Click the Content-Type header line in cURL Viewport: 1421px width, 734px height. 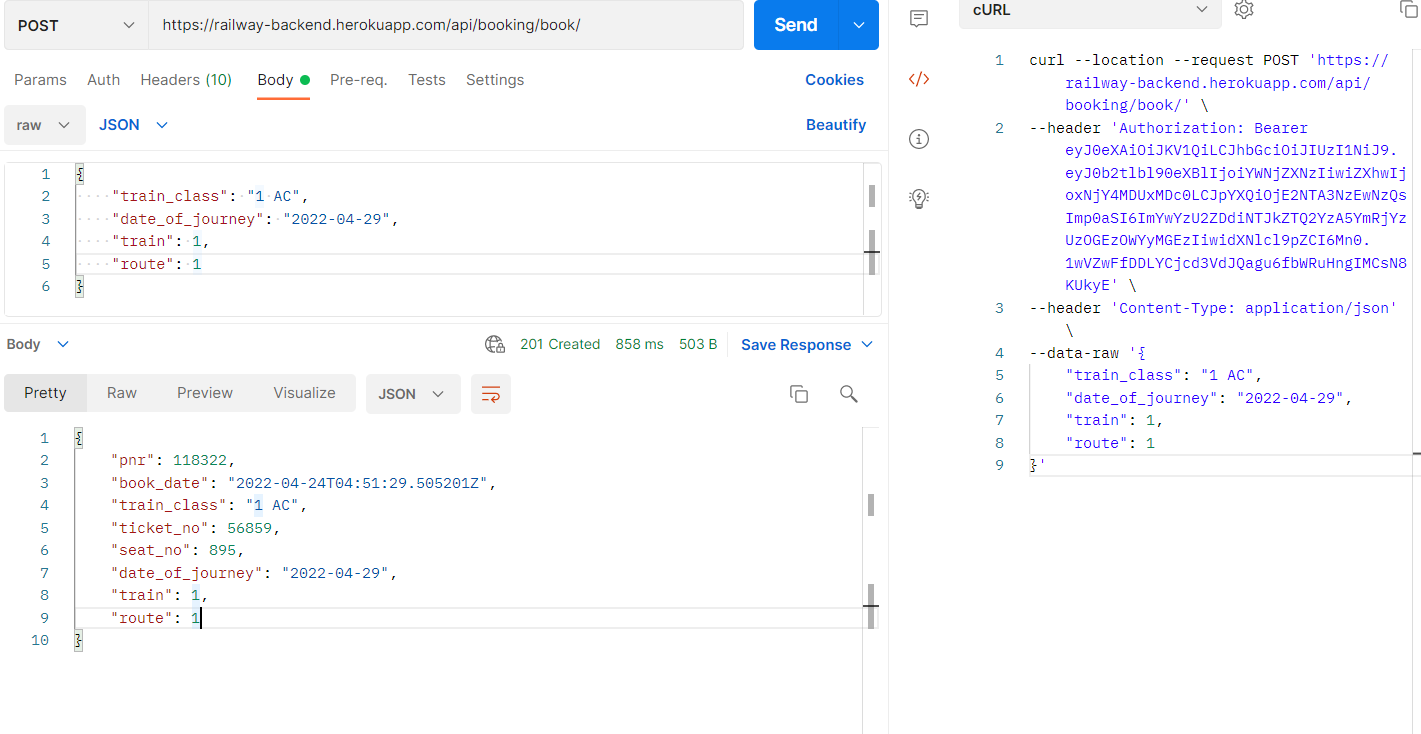[x=1213, y=308]
